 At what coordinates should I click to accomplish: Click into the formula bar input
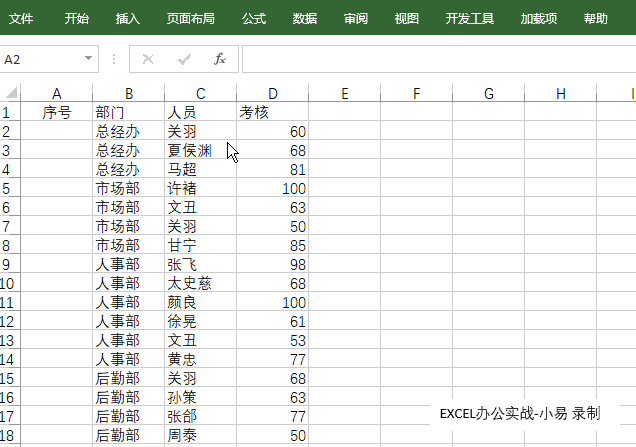coord(439,59)
